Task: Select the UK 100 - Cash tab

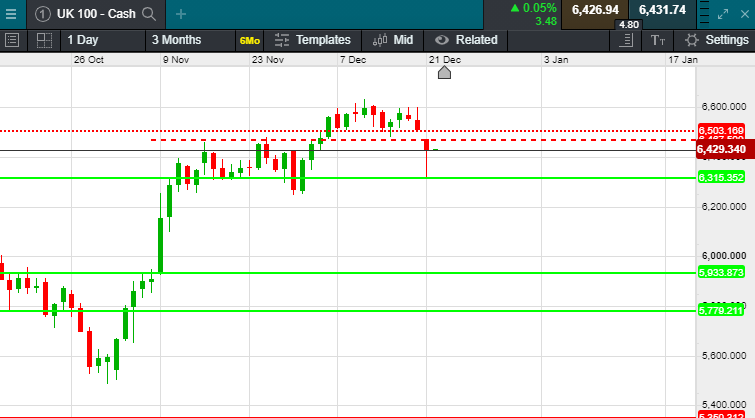Action: pos(96,14)
